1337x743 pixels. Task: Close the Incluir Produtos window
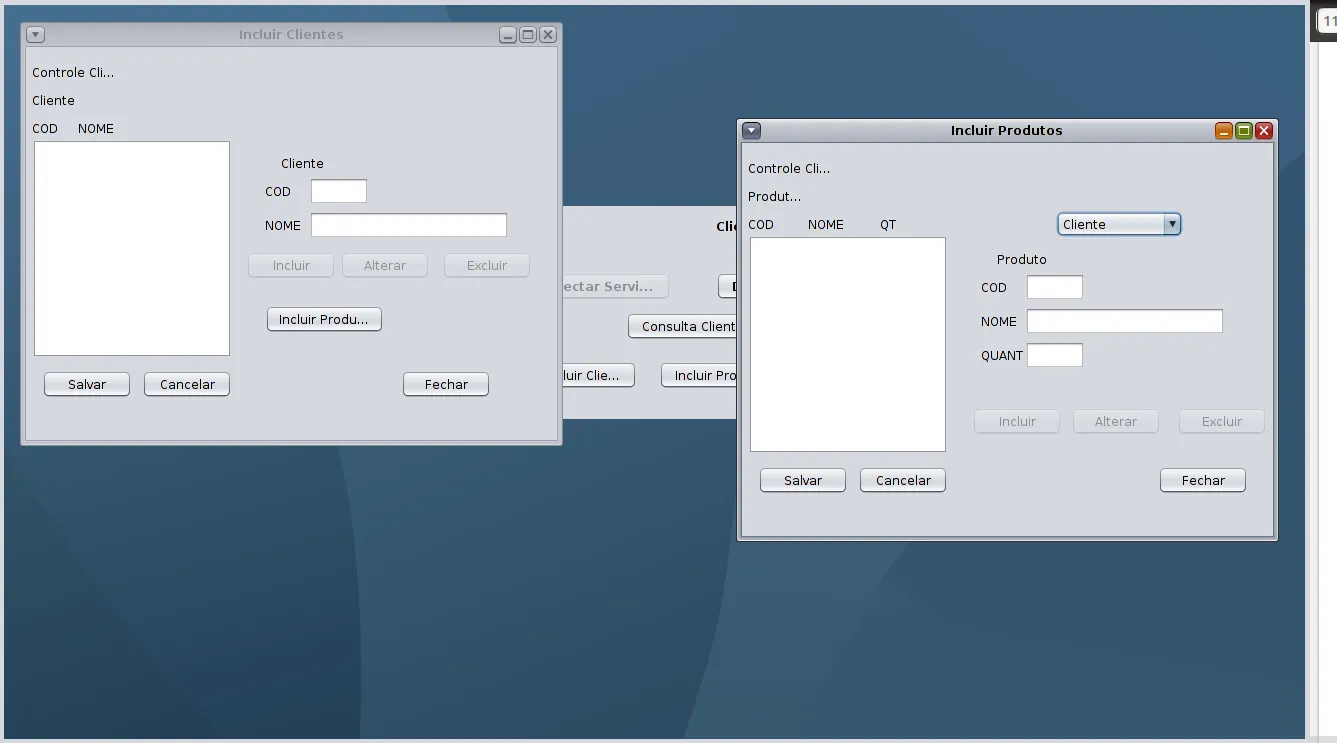(1264, 130)
